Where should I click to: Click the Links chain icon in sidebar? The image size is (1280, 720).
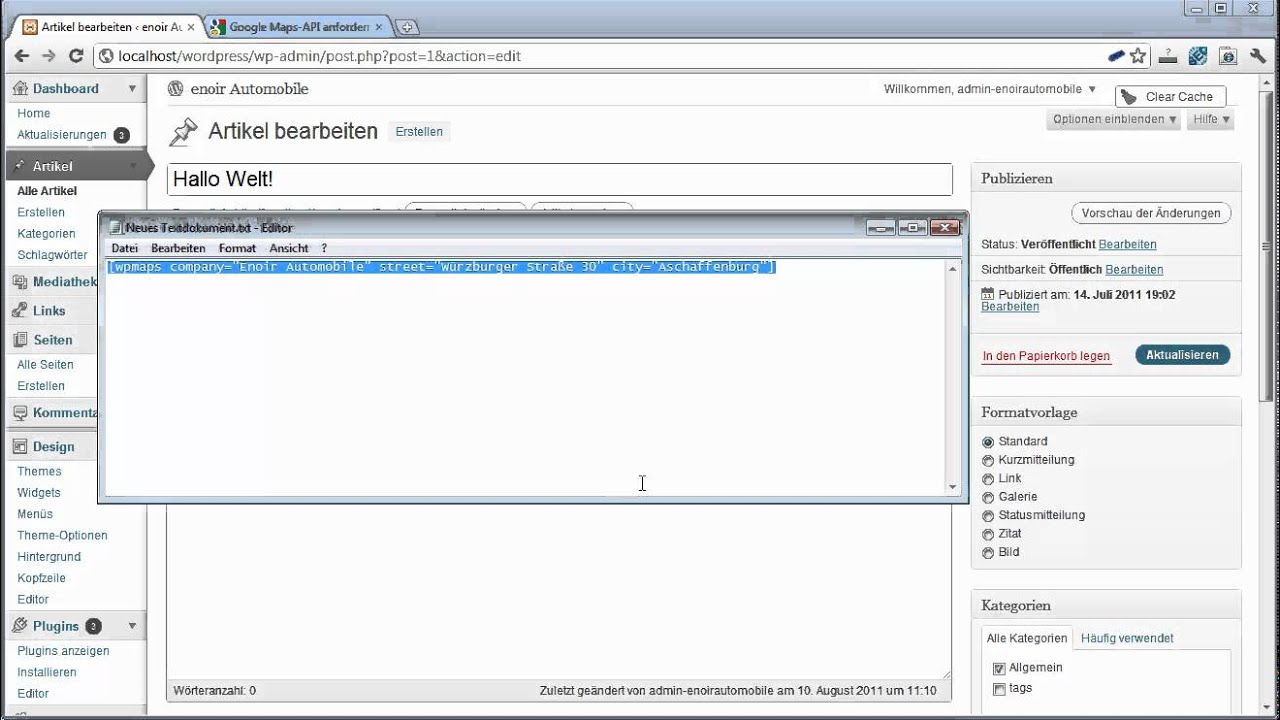click(20, 311)
